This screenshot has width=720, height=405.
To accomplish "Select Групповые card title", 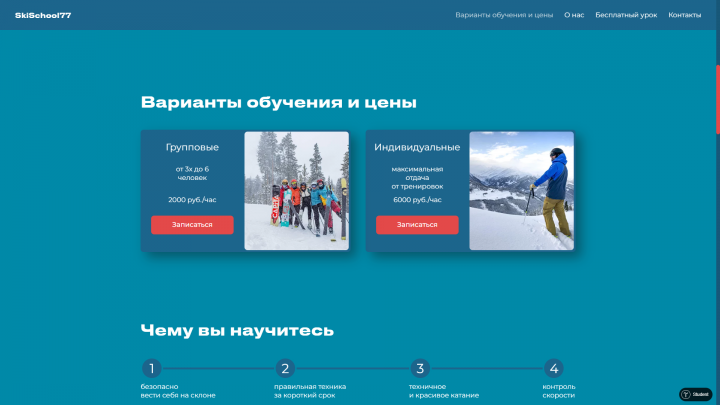I will point(192,147).
